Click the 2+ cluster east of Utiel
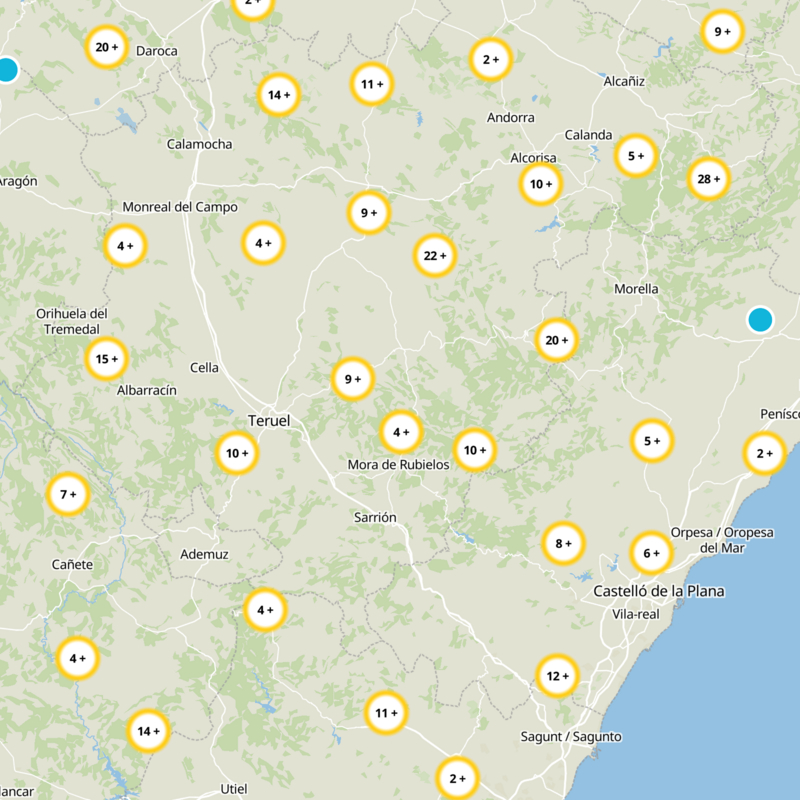This screenshot has width=800, height=800. click(x=457, y=779)
